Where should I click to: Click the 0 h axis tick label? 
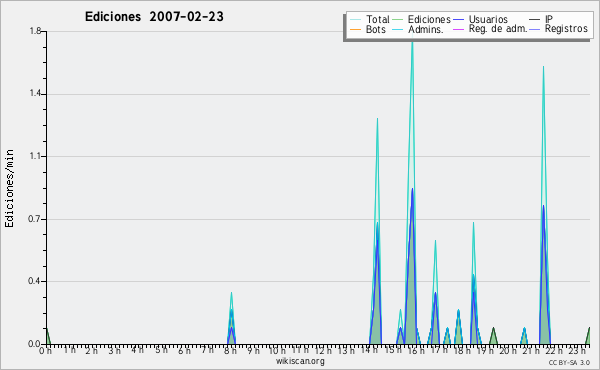(x=46, y=350)
